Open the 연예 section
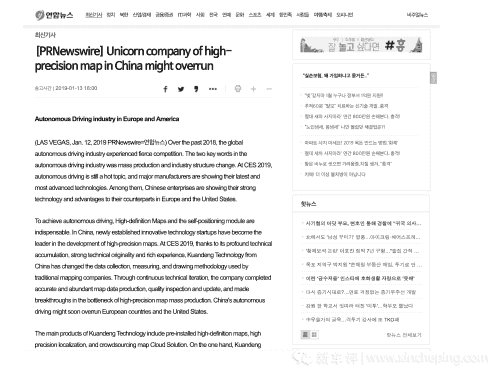Screen dimensions: 493x368 227,15
